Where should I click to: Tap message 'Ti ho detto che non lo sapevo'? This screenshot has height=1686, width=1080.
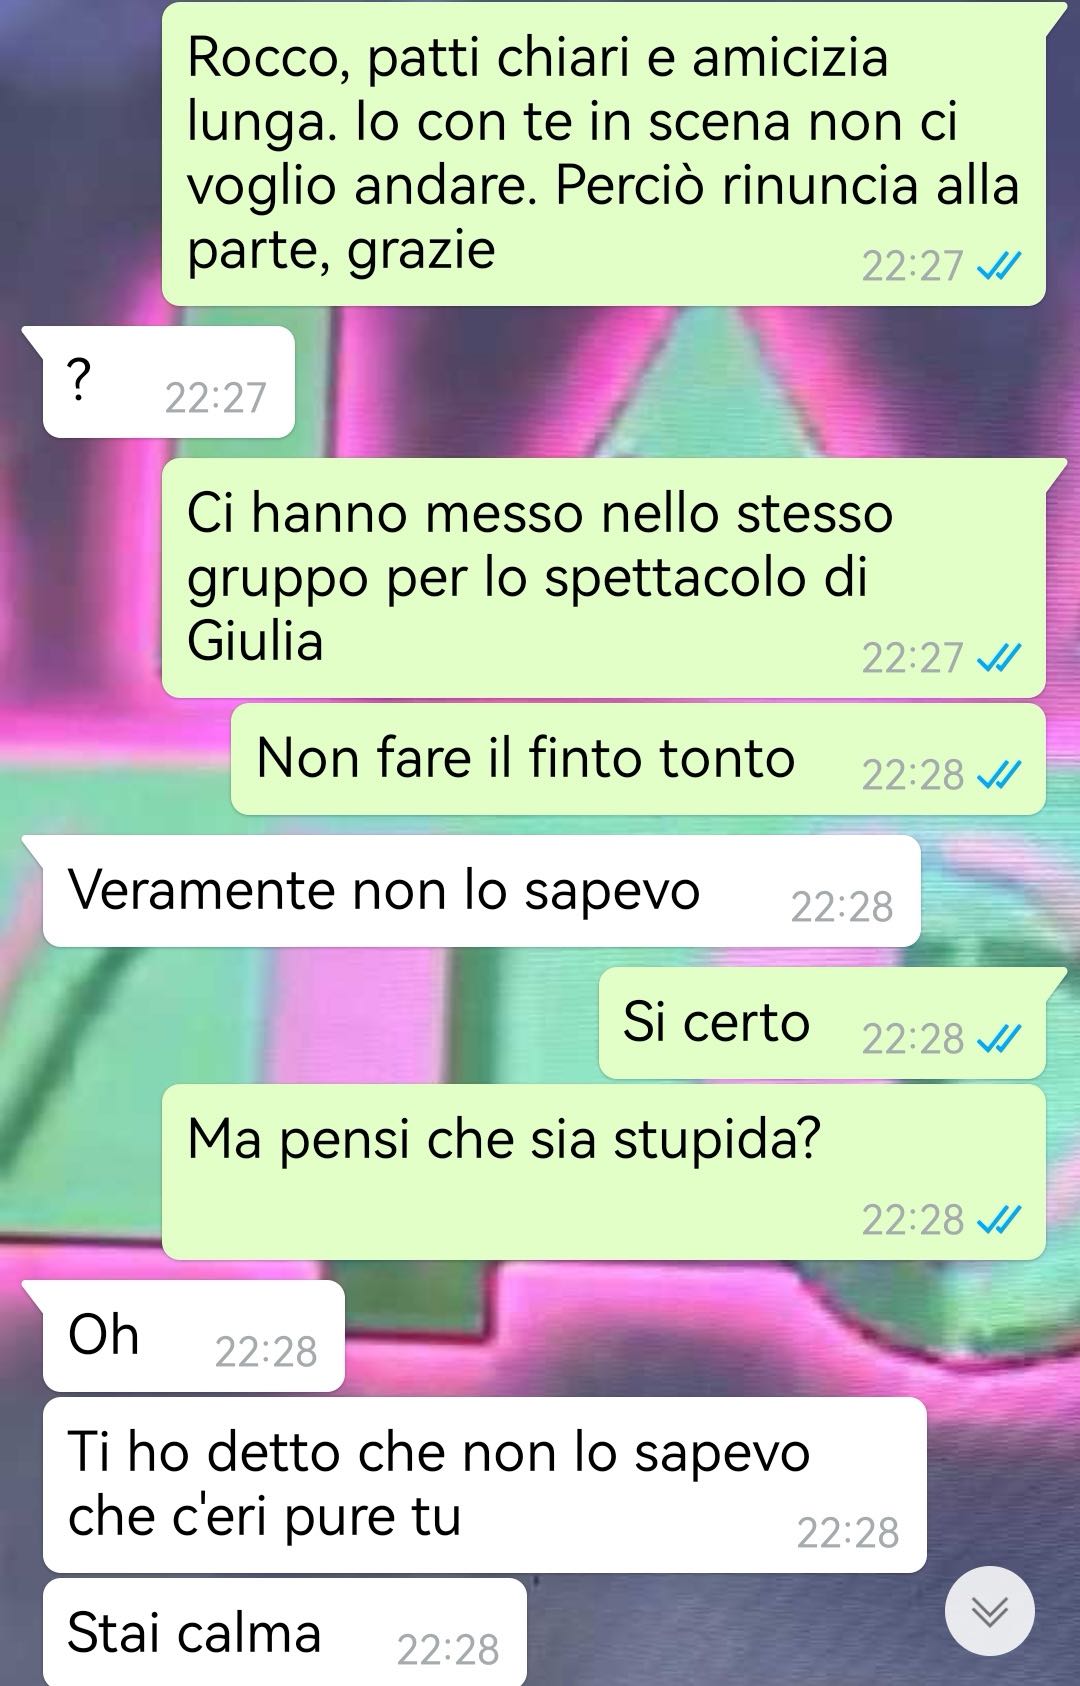click(x=484, y=1485)
